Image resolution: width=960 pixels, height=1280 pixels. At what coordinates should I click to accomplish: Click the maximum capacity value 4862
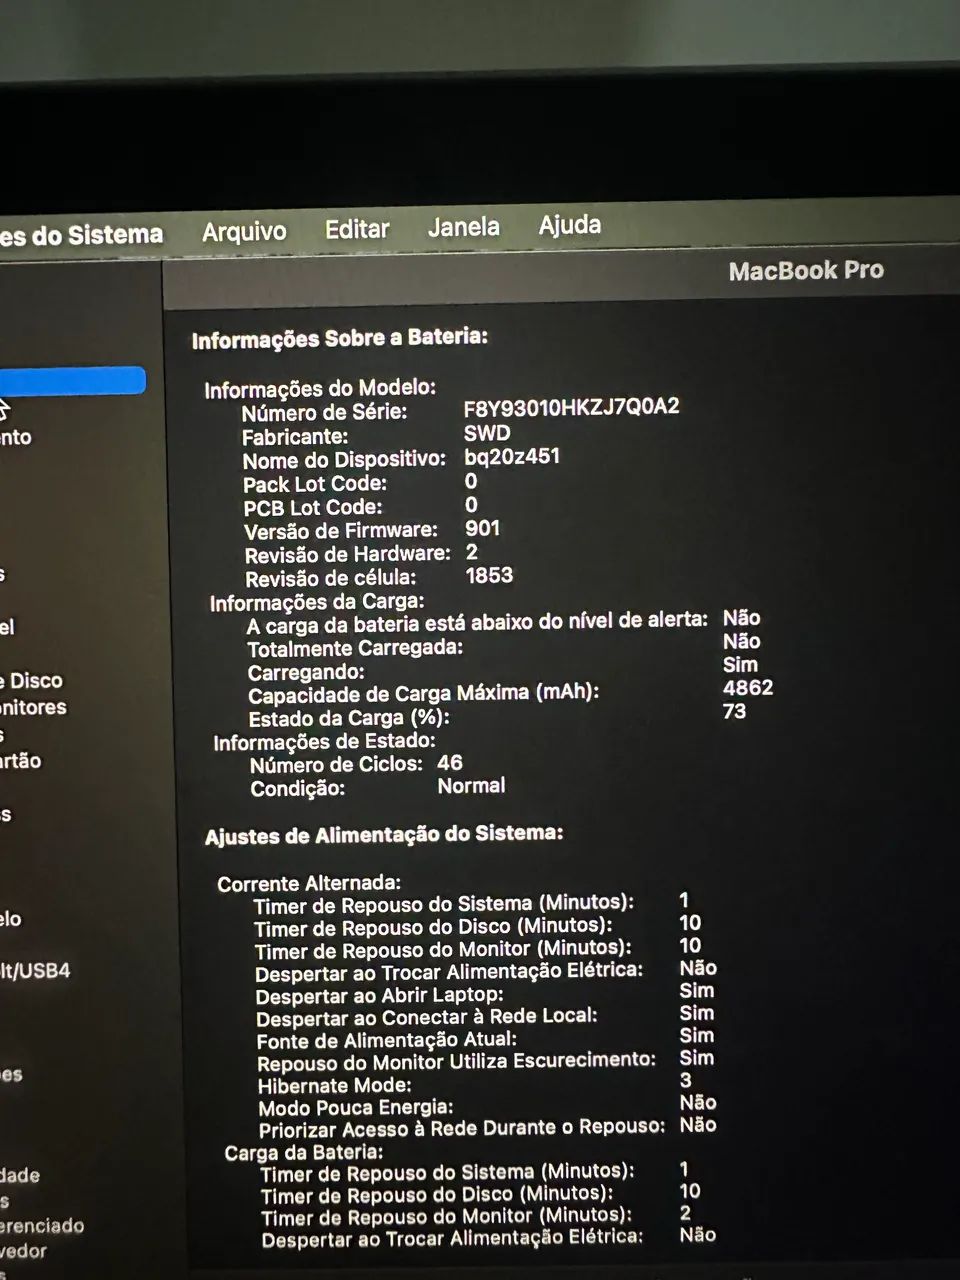coord(748,688)
